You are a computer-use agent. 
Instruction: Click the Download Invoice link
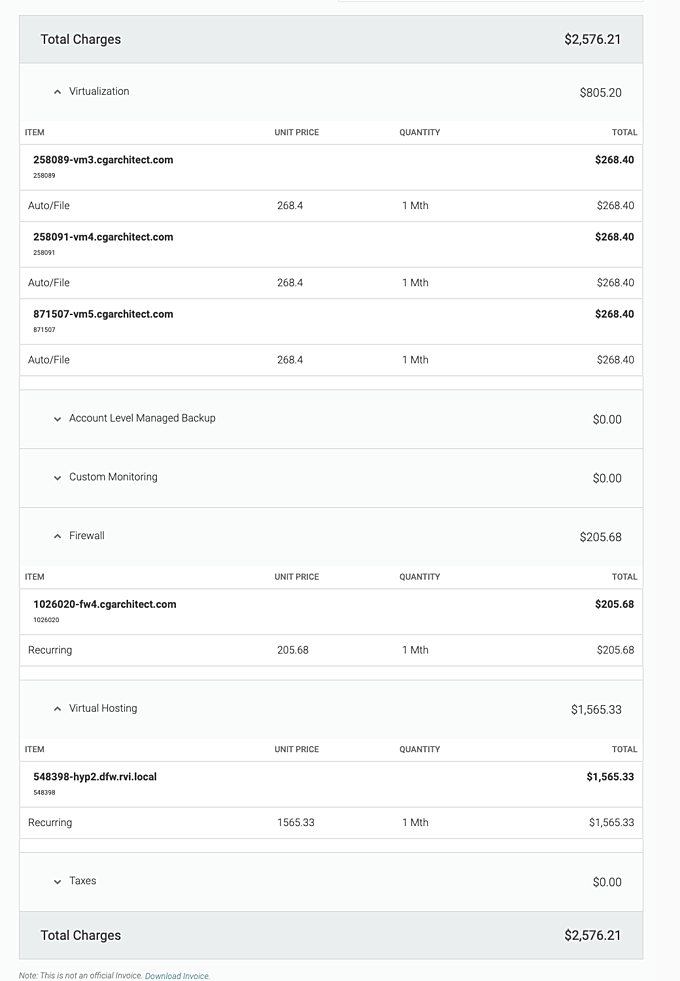[x=177, y=976]
